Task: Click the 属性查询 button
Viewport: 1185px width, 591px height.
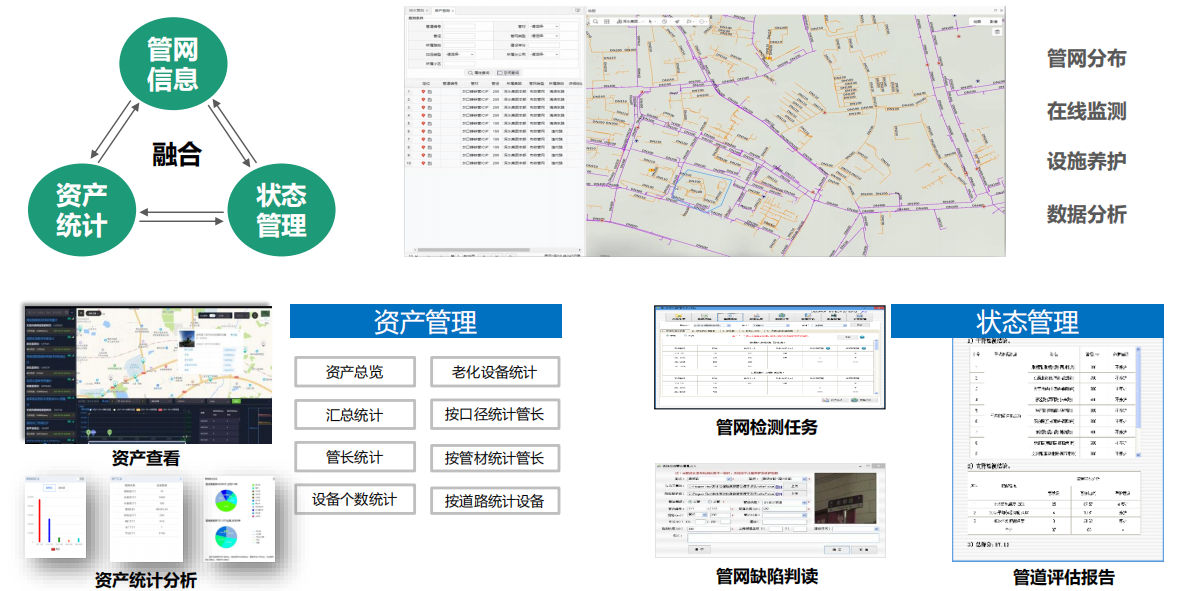Action: pos(476,72)
